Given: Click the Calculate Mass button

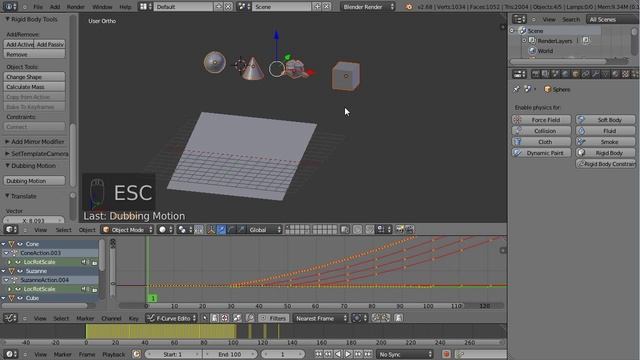Looking at the screenshot, I should point(34,87).
